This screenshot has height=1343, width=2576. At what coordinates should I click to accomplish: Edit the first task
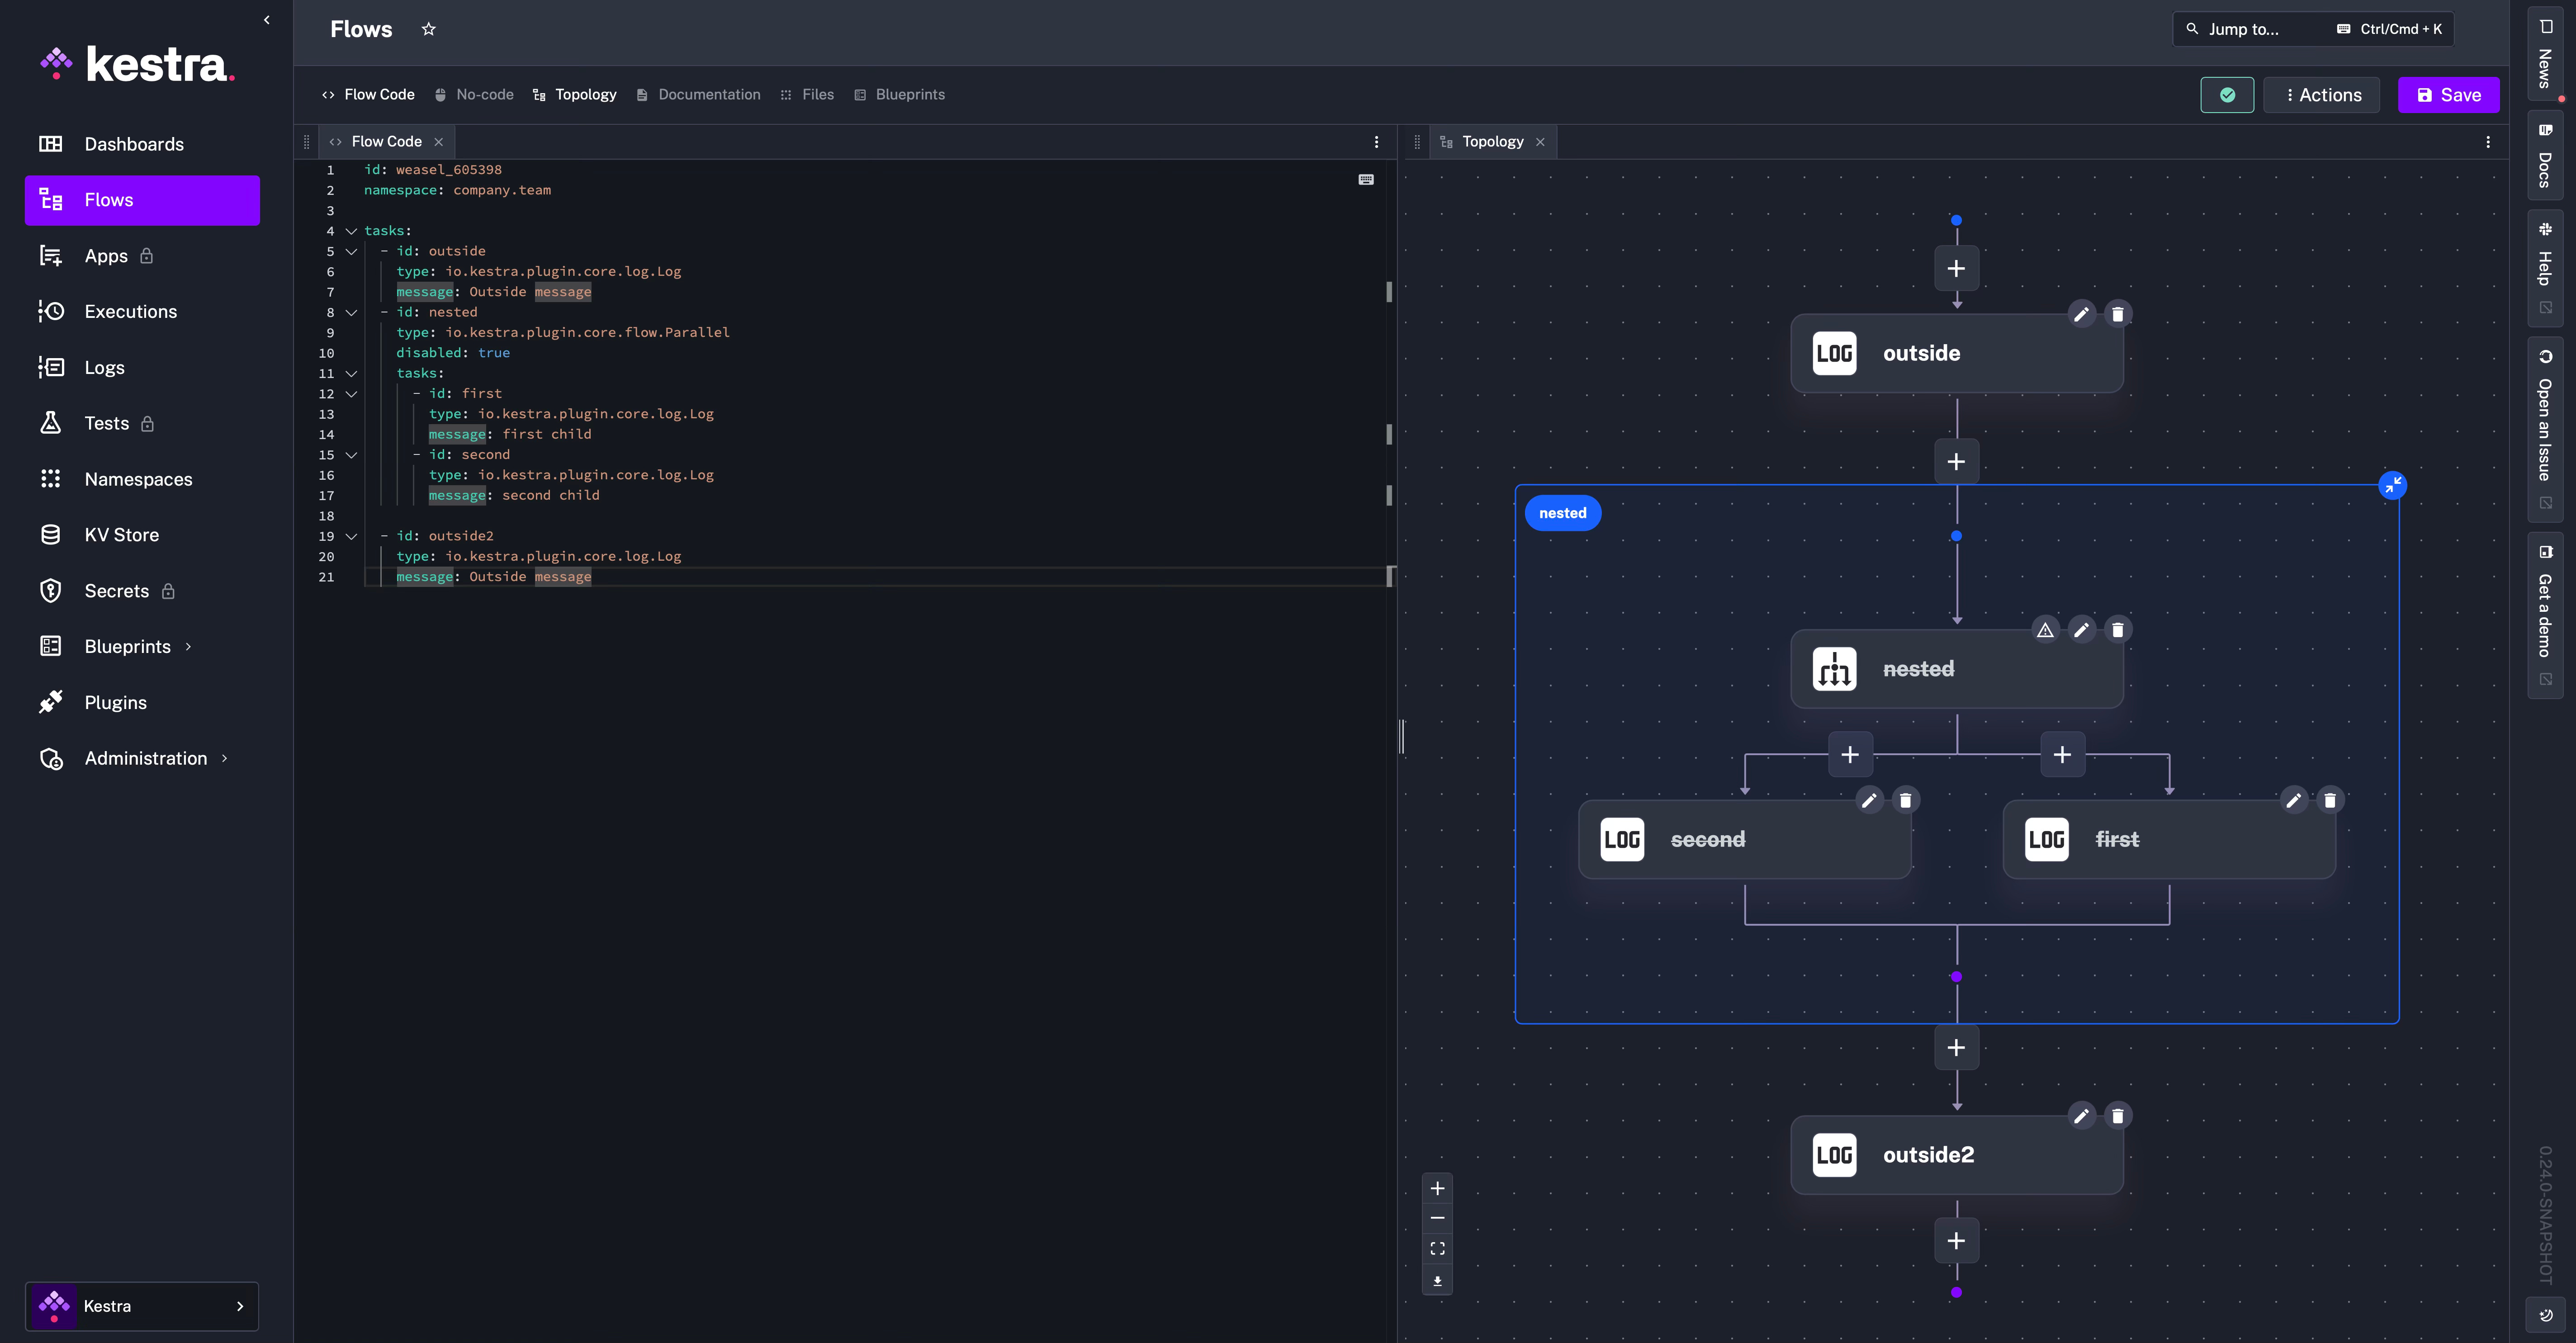point(2293,800)
